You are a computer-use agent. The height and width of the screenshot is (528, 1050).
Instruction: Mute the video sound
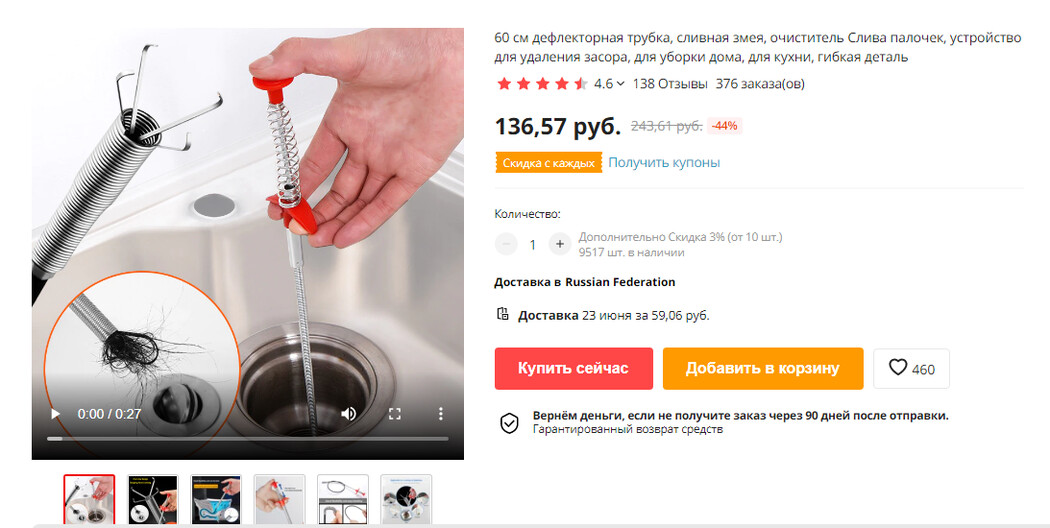point(348,414)
